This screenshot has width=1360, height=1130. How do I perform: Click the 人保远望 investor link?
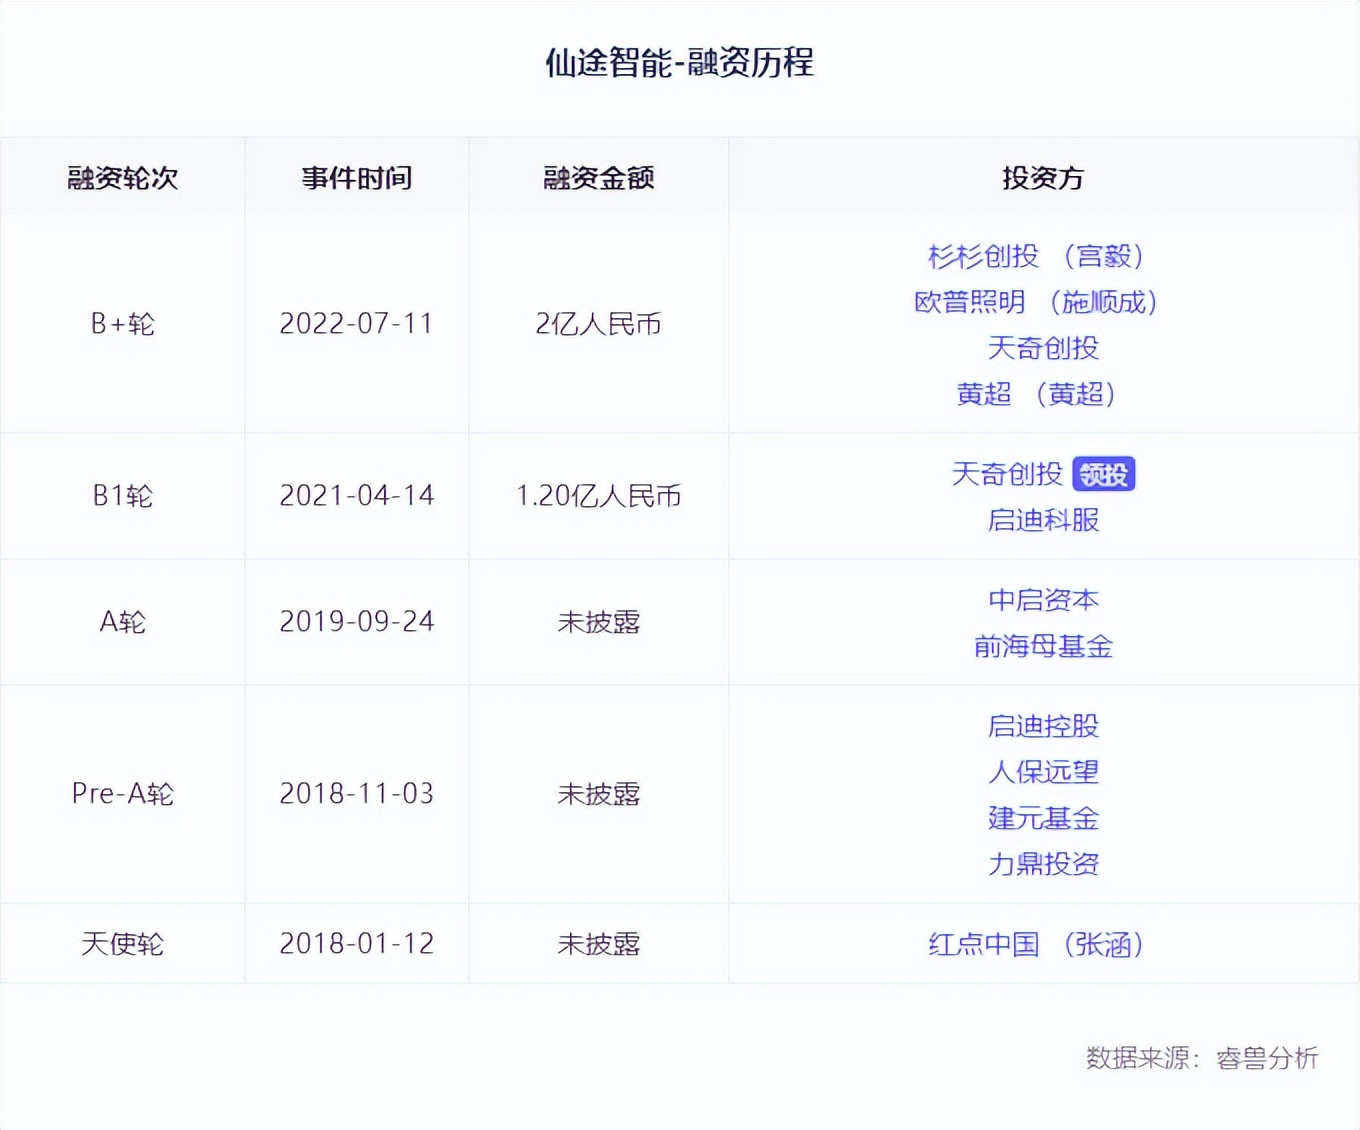pos(1041,772)
